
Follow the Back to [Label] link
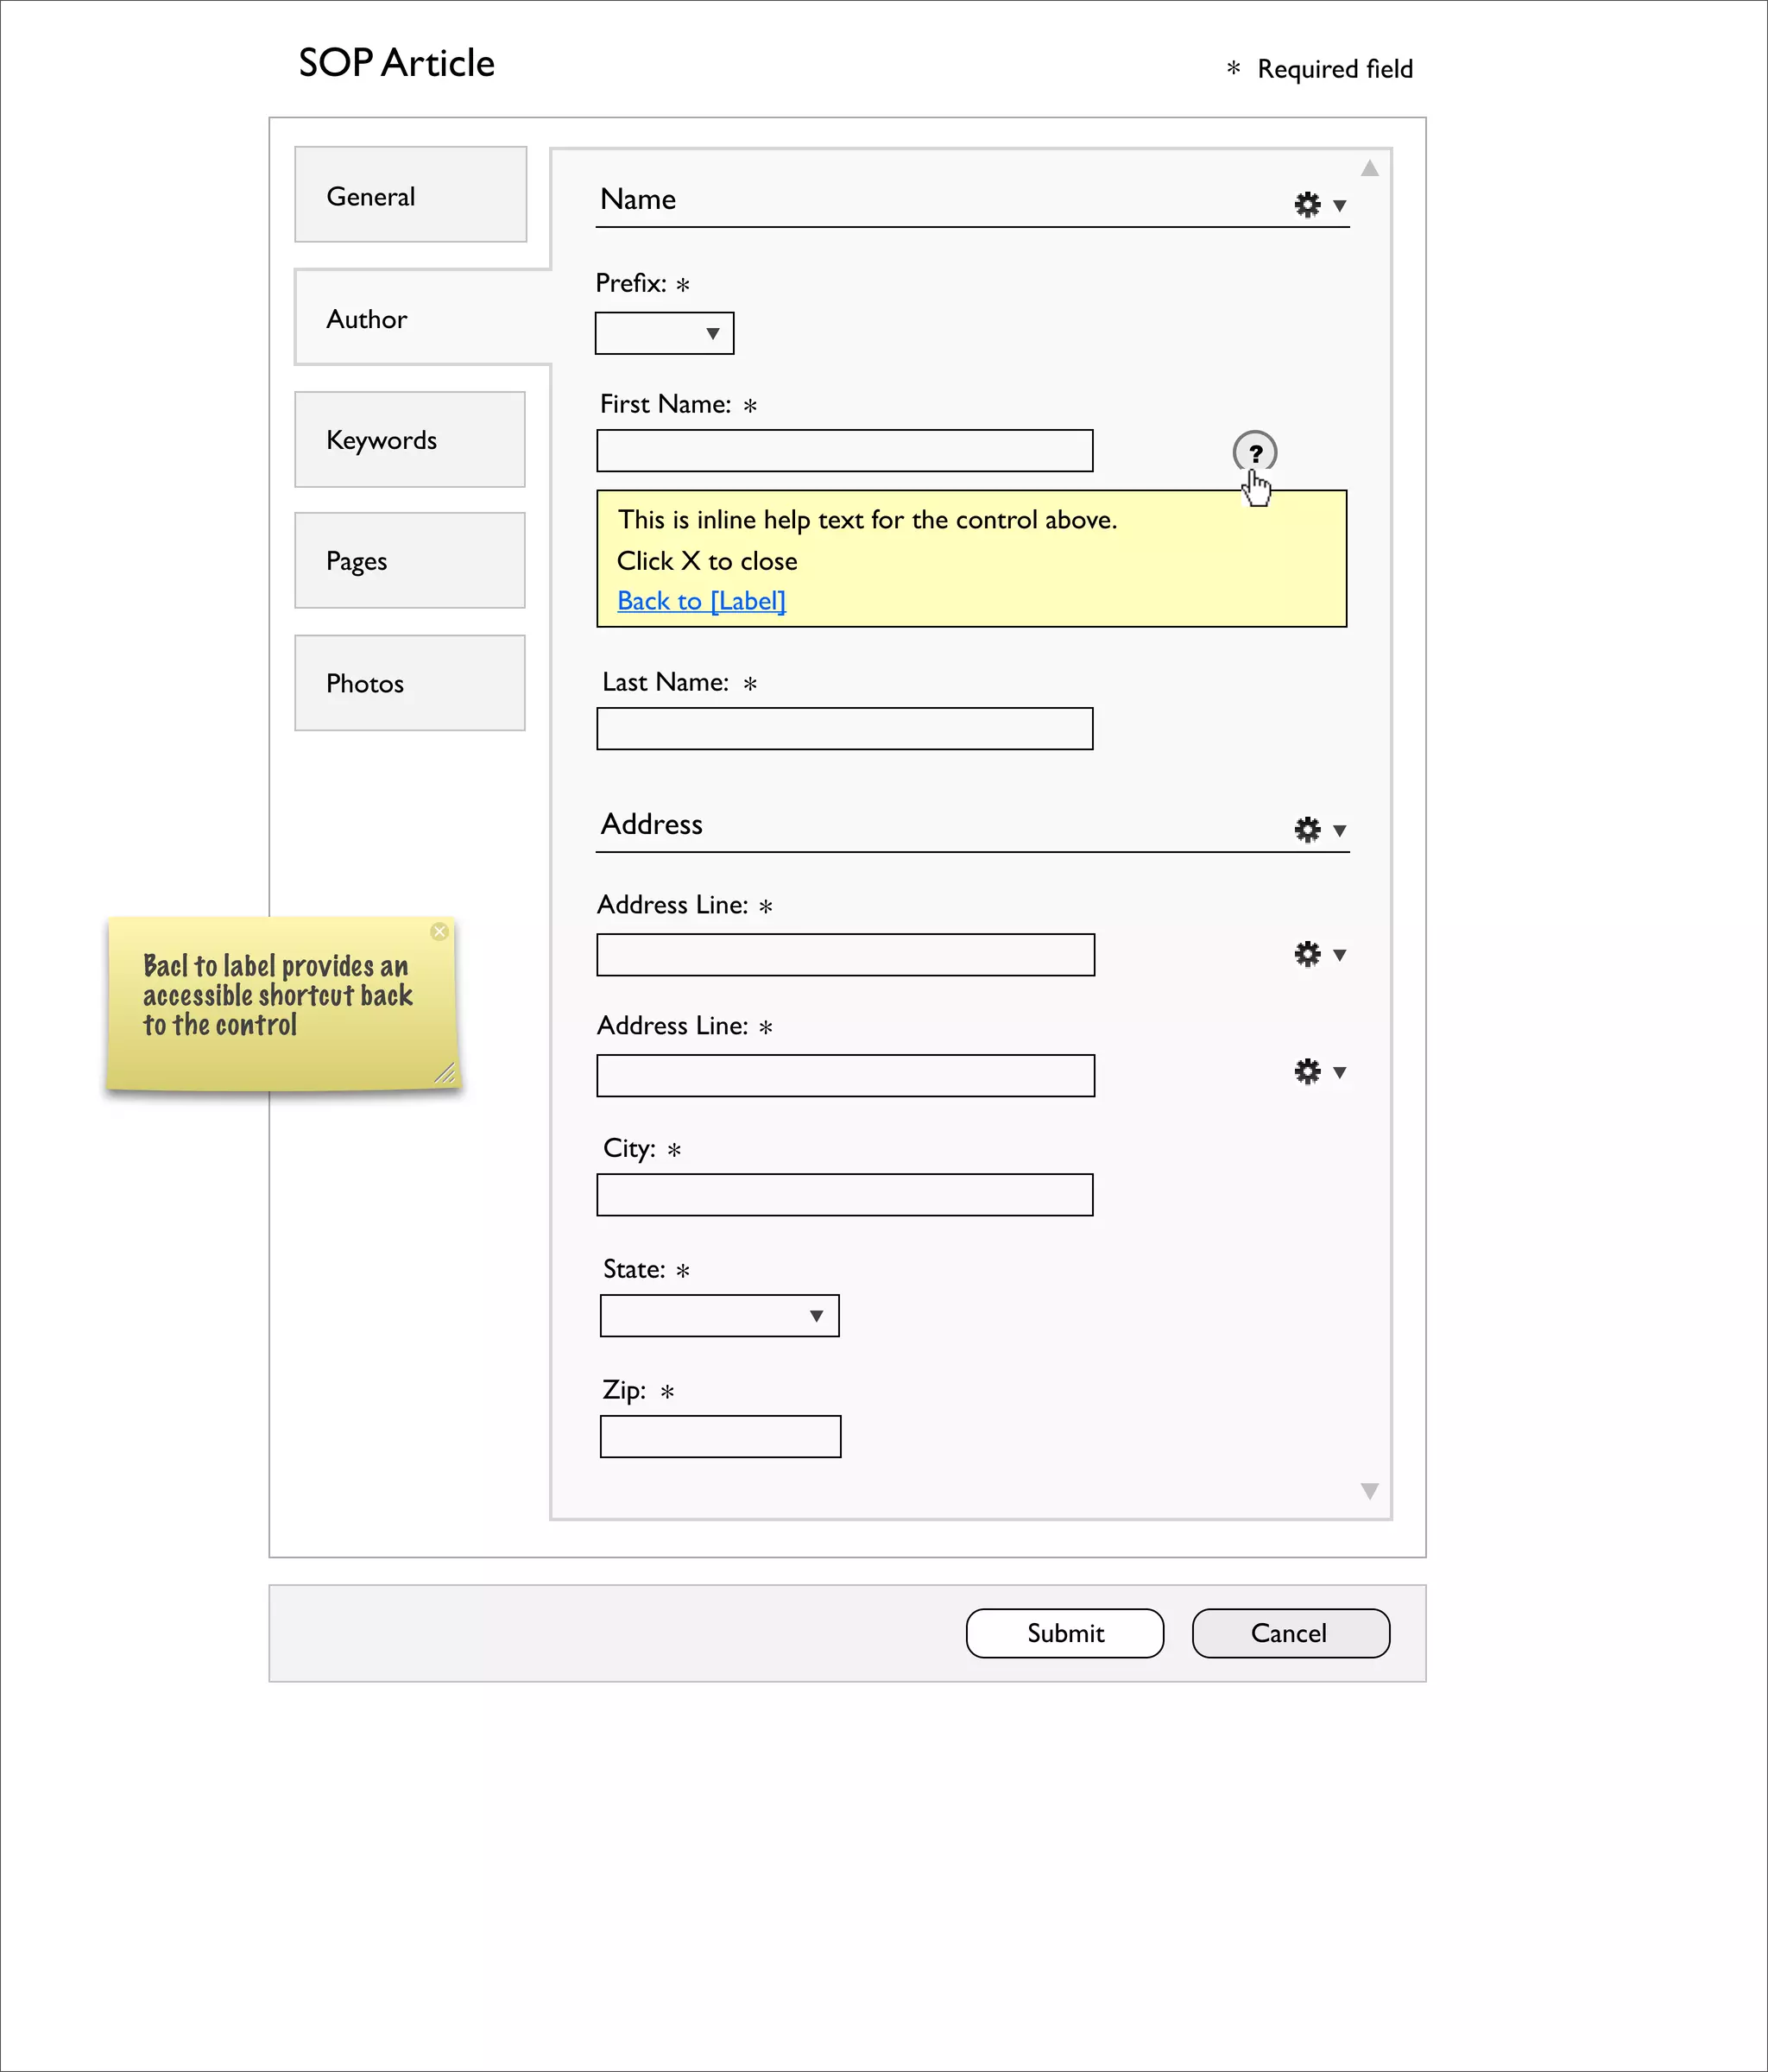[x=701, y=601]
